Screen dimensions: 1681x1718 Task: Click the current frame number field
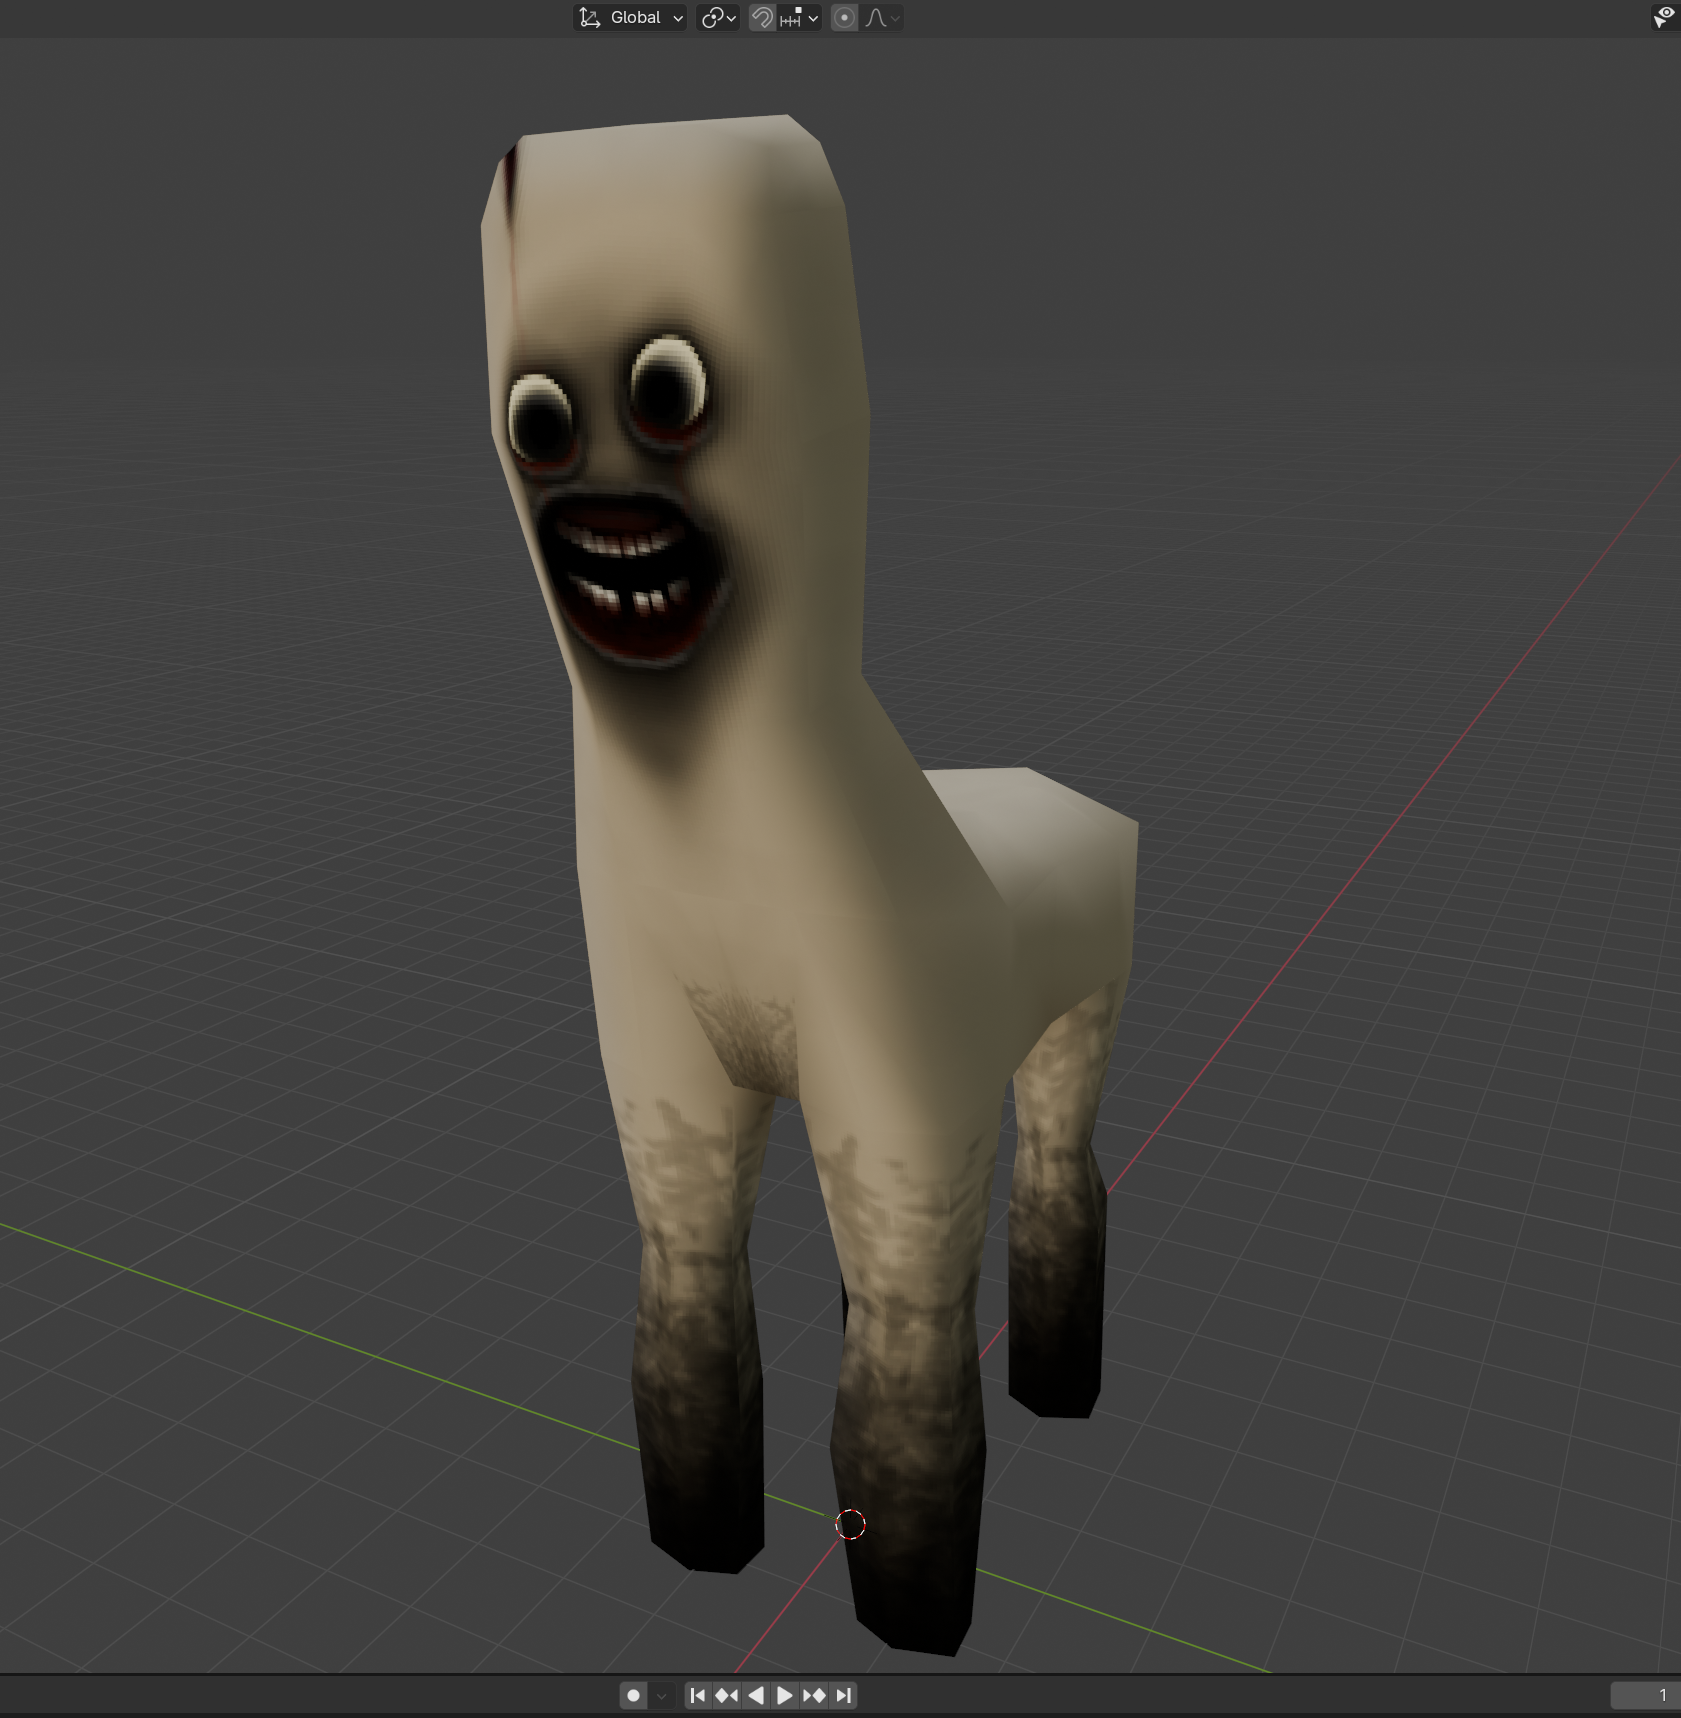coord(1645,1695)
